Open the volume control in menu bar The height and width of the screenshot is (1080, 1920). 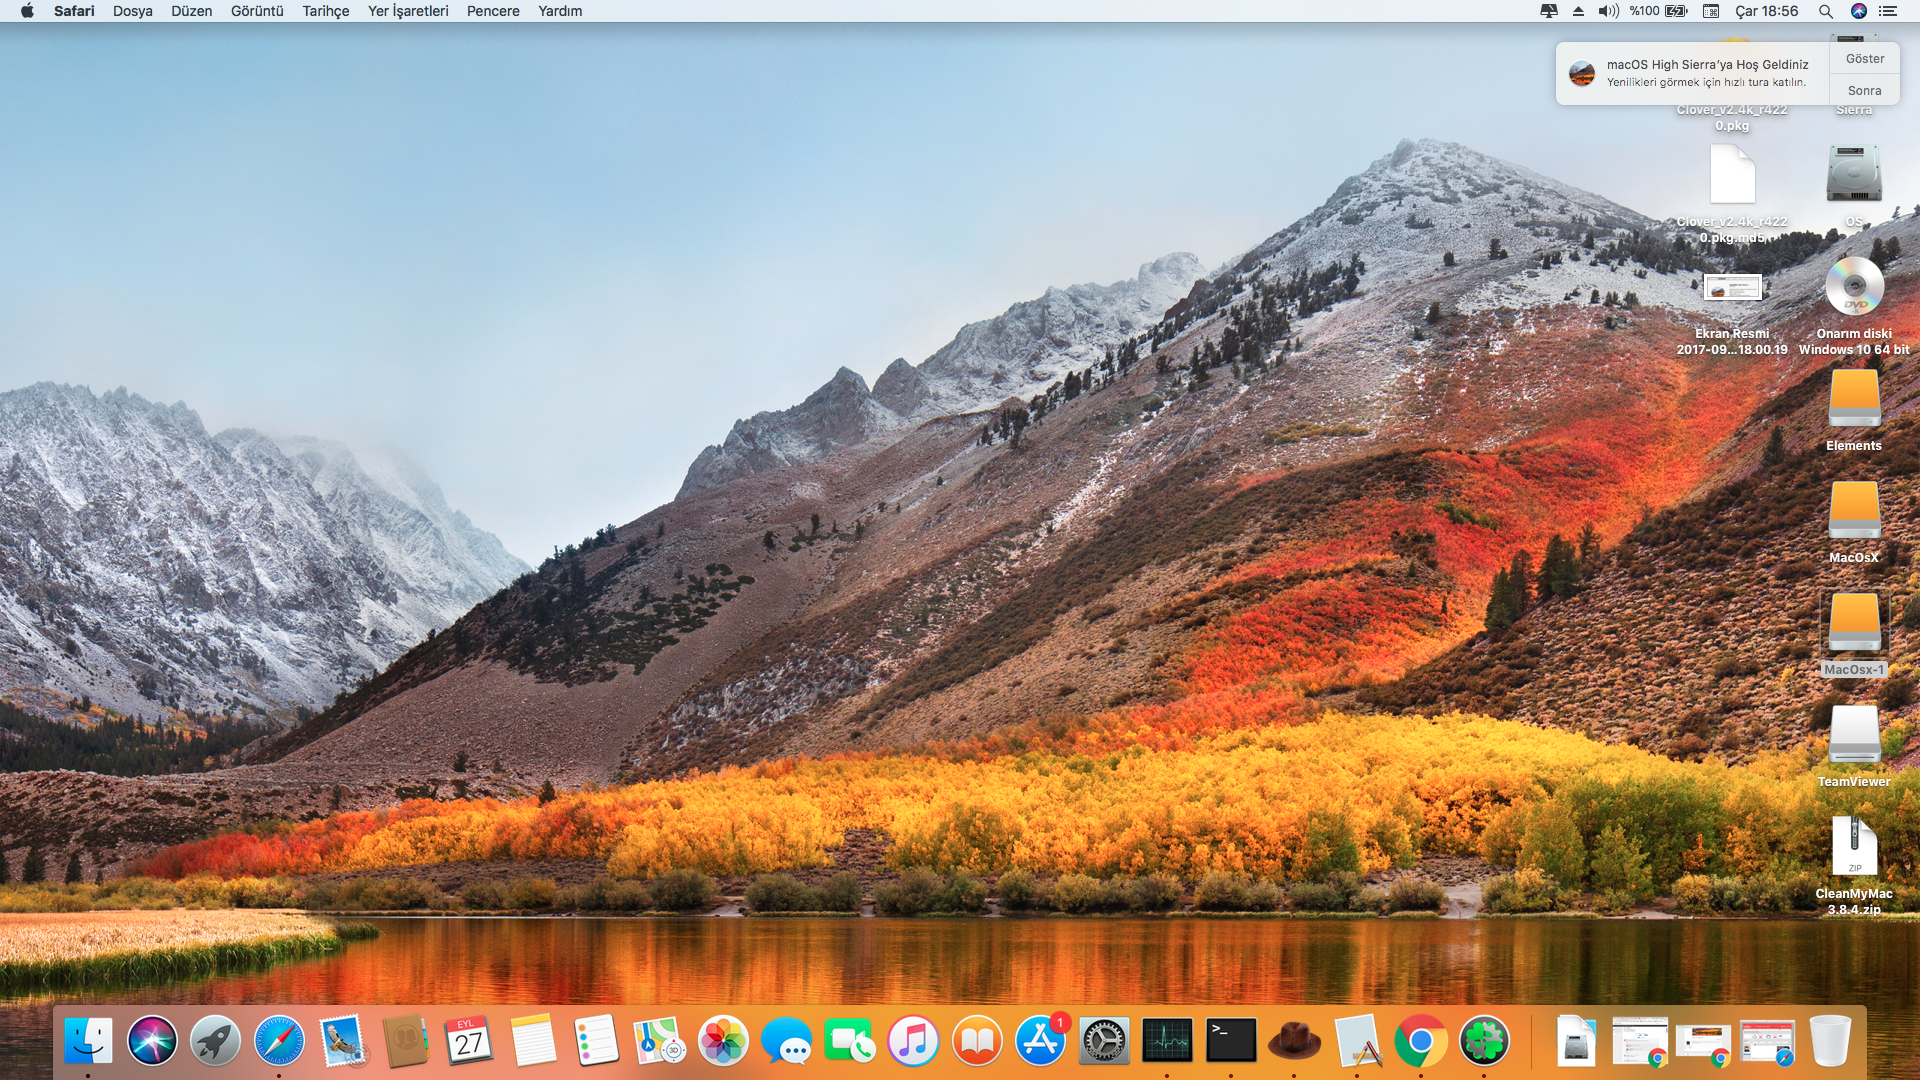click(x=1608, y=11)
